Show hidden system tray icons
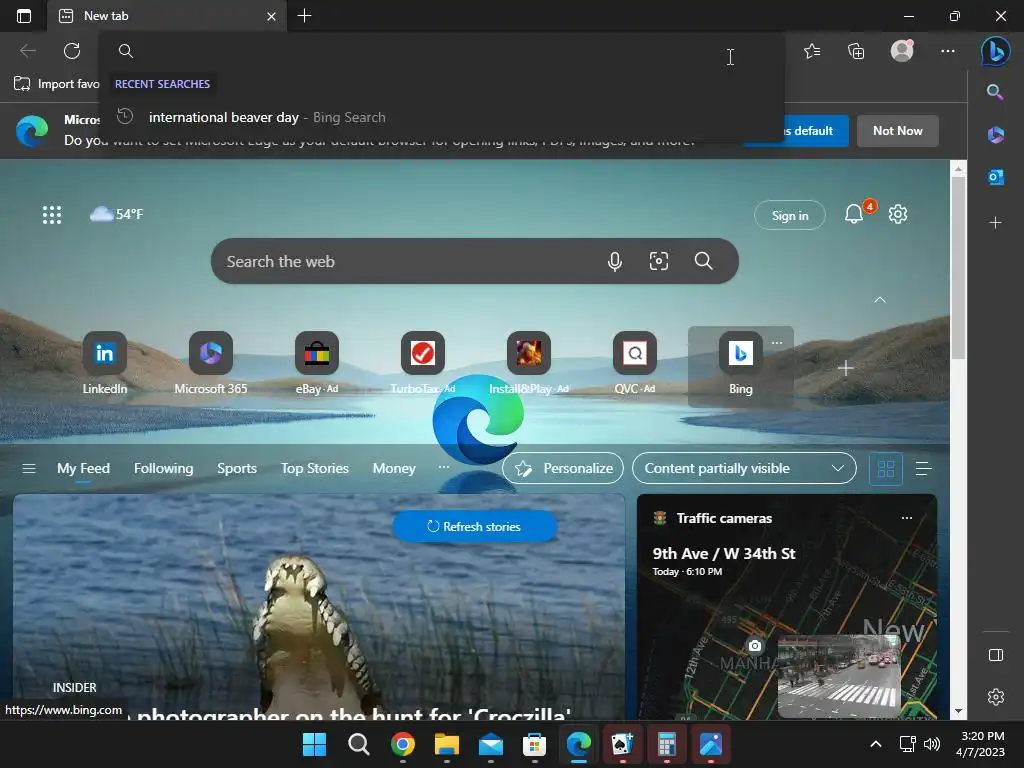Viewport: 1024px width, 768px height. [876, 744]
